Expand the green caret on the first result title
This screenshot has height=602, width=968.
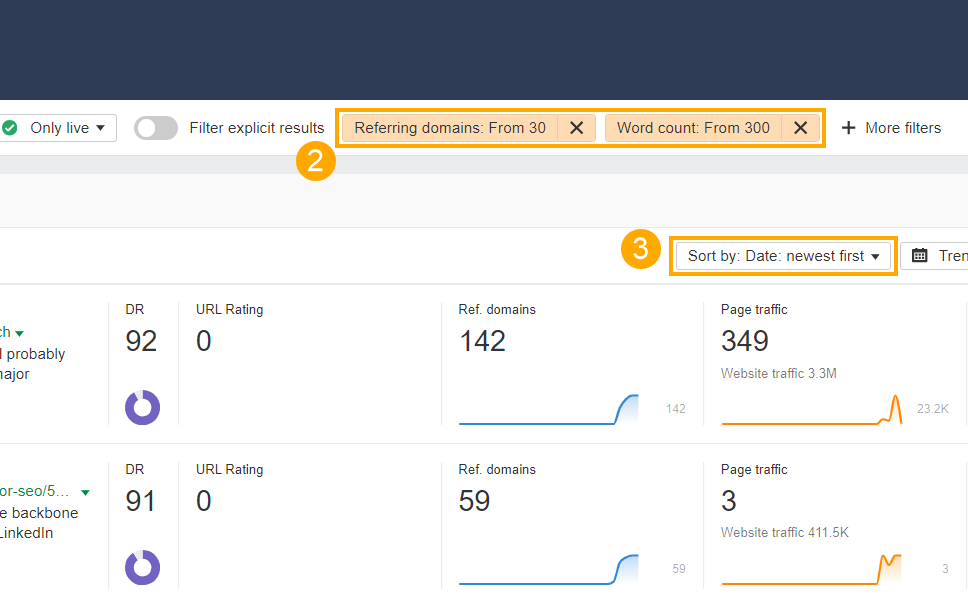(20, 331)
